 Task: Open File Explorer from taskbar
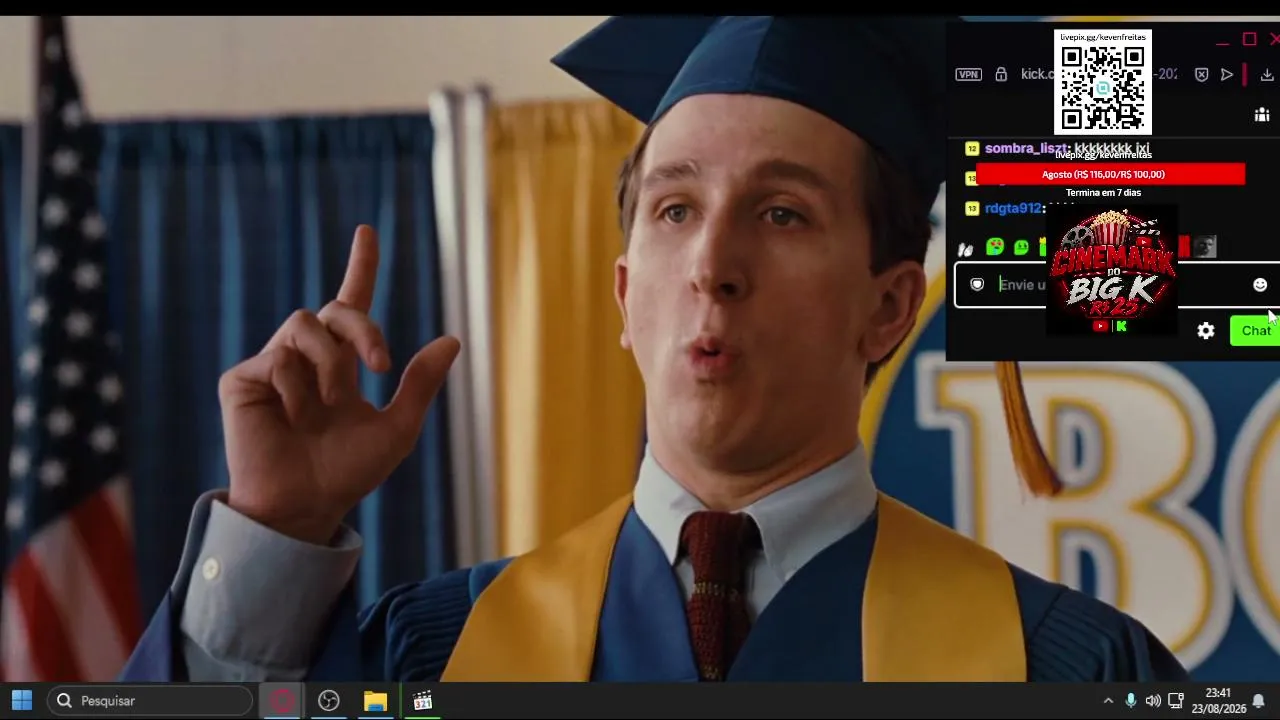pyautogui.click(x=376, y=701)
